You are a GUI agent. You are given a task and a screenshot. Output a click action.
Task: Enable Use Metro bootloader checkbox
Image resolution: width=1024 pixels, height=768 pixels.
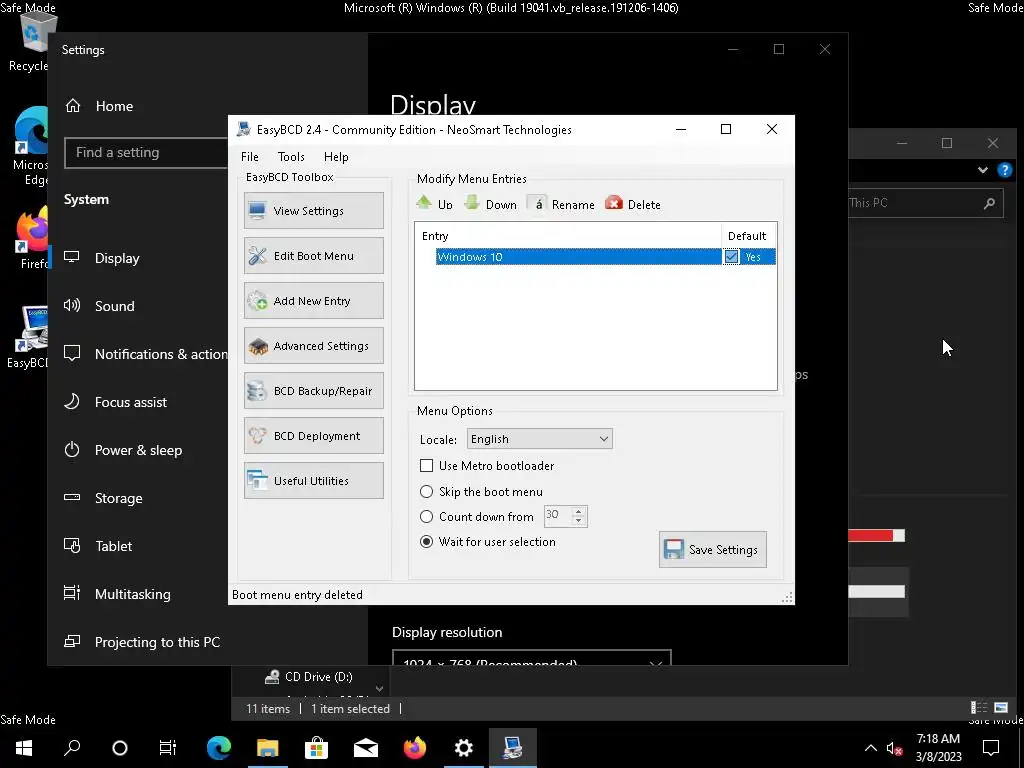click(426, 466)
